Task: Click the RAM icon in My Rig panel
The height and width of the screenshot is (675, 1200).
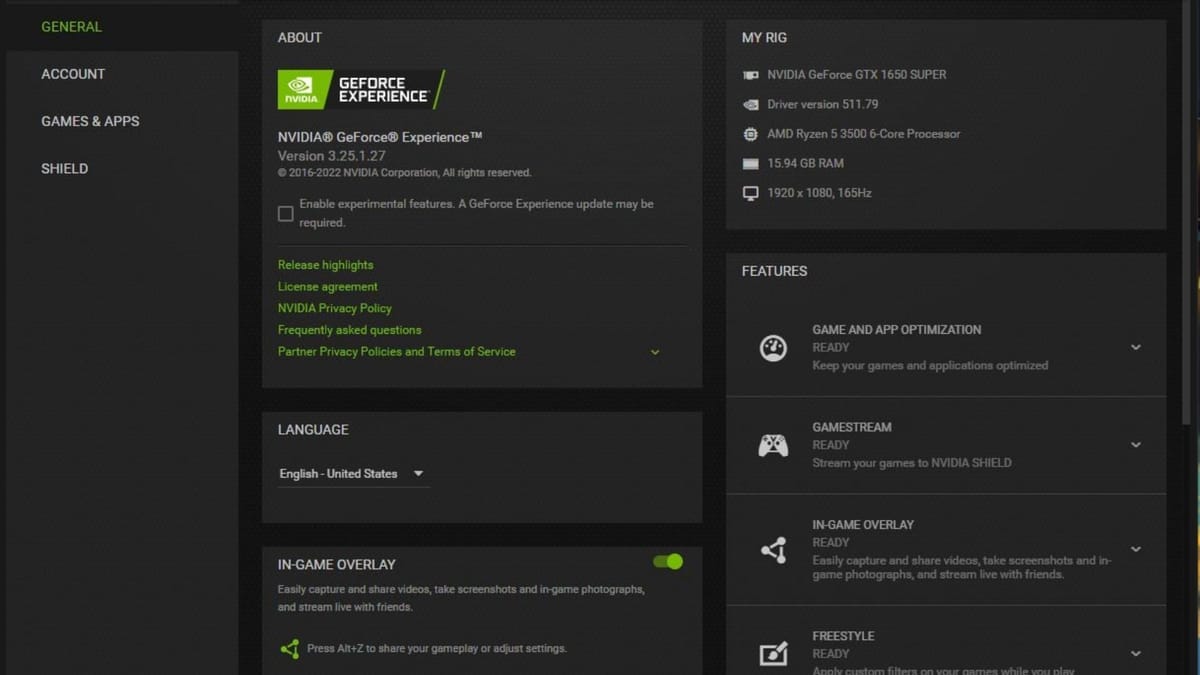Action: pos(752,163)
